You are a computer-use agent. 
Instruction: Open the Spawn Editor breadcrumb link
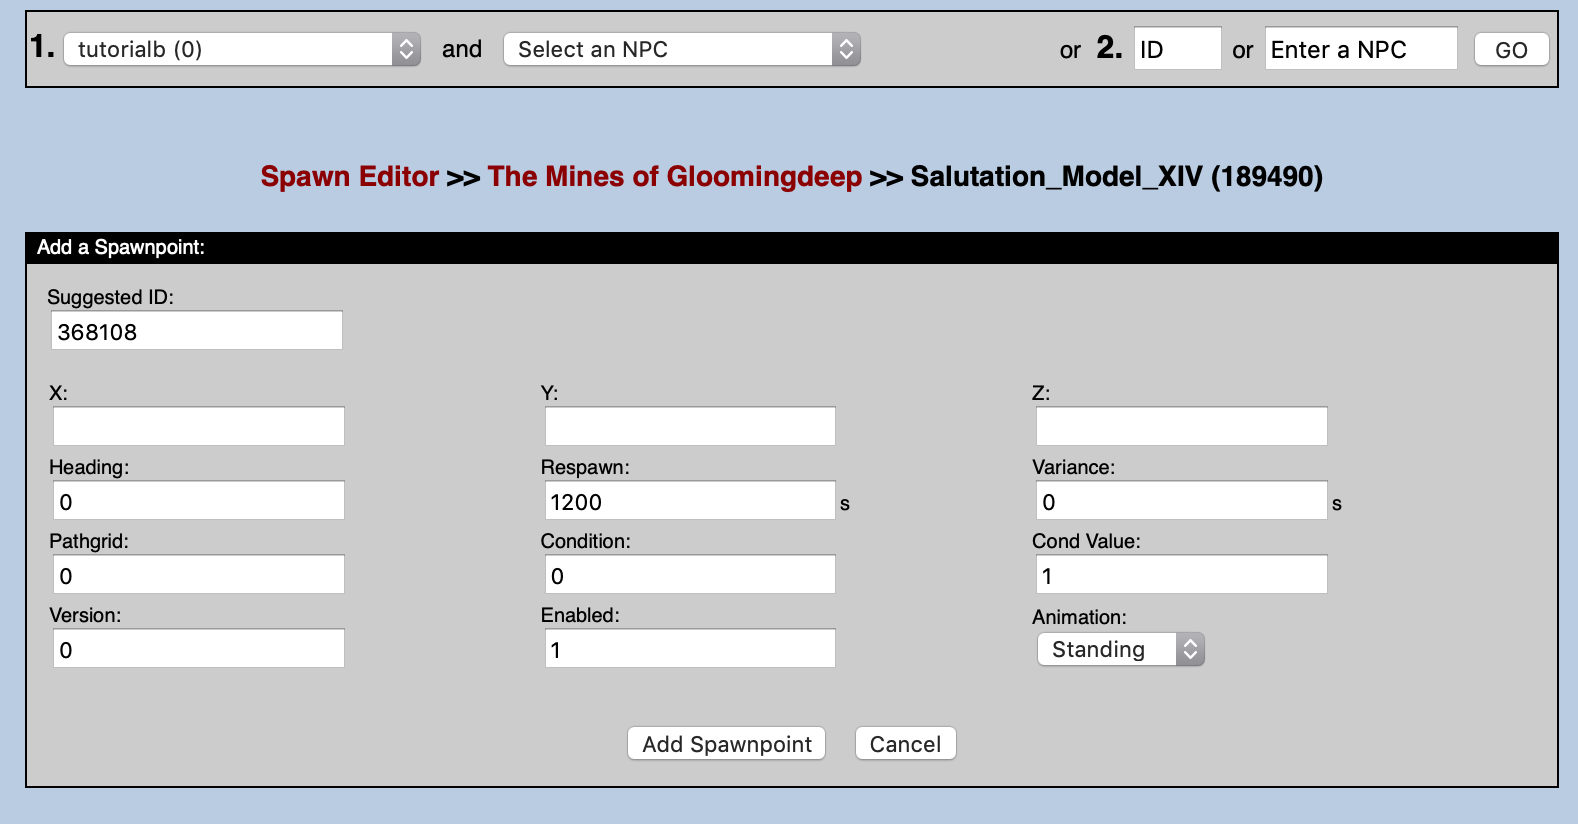[349, 177]
